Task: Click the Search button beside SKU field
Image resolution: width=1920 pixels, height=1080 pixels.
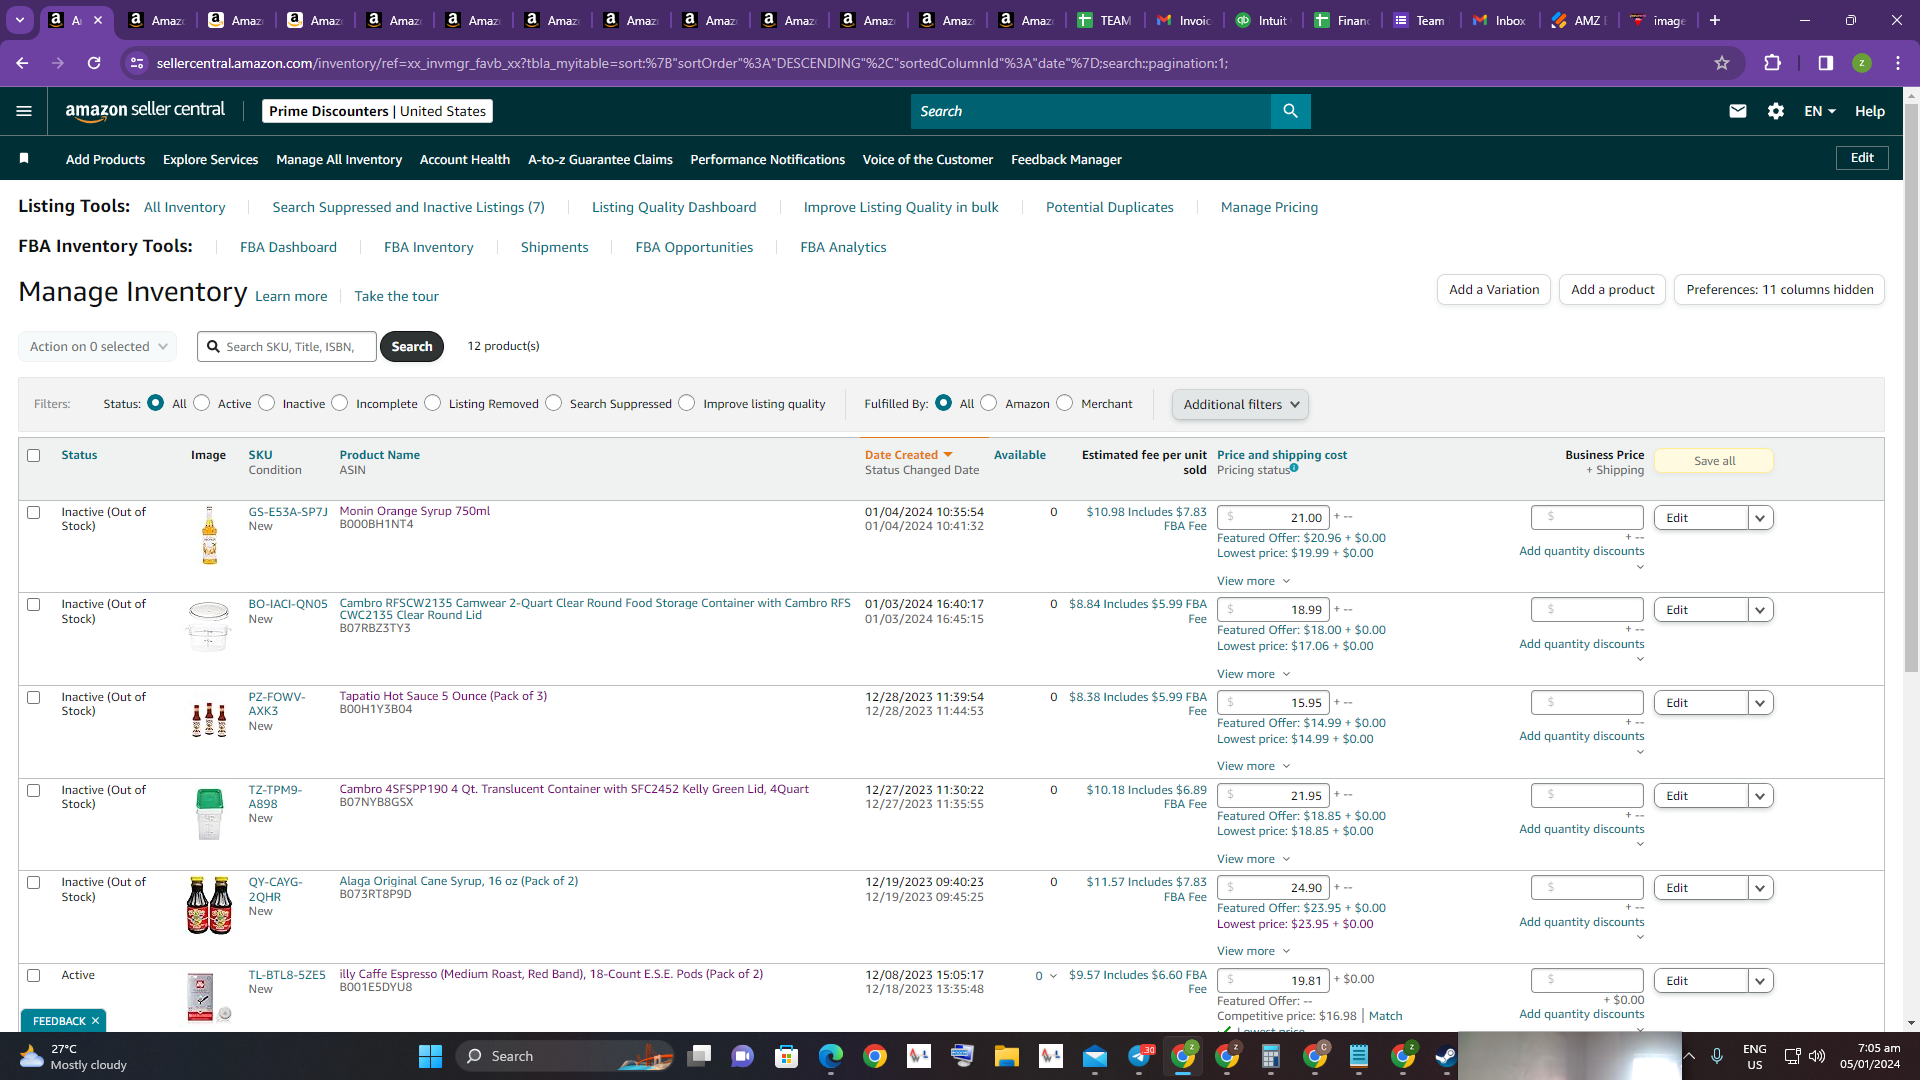Action: [412, 347]
